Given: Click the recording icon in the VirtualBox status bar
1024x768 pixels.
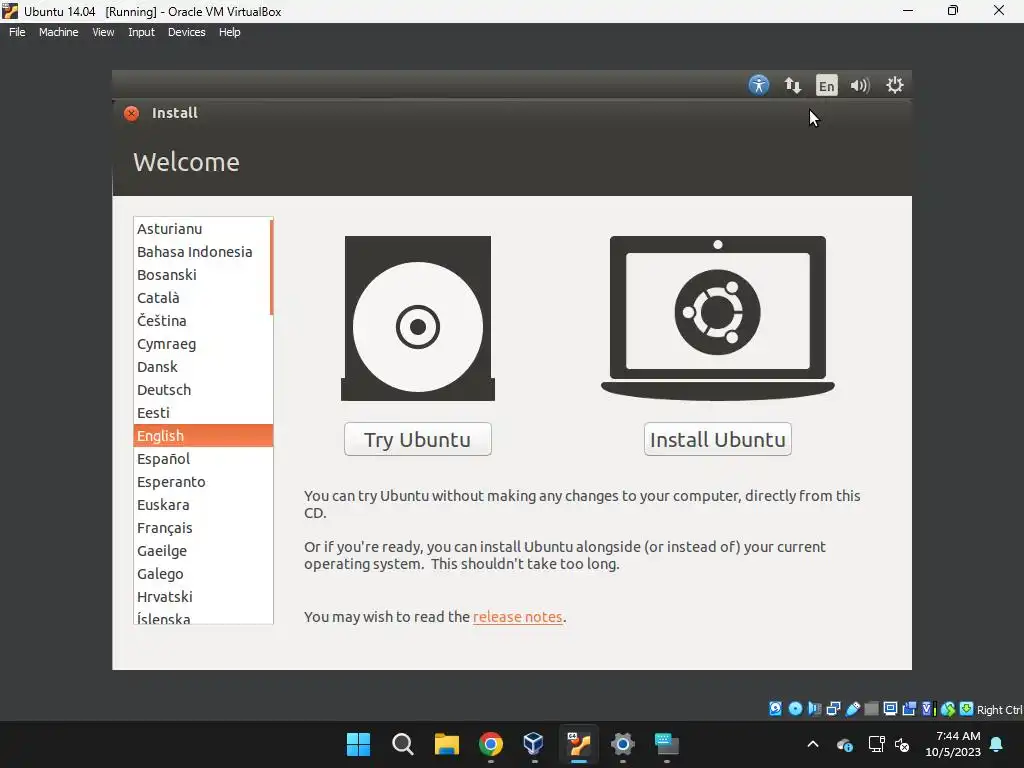Looking at the screenshot, I should coord(909,709).
